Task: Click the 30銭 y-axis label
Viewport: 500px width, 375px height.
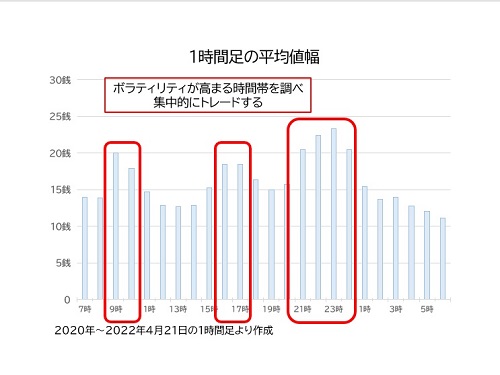Action: [x=60, y=80]
